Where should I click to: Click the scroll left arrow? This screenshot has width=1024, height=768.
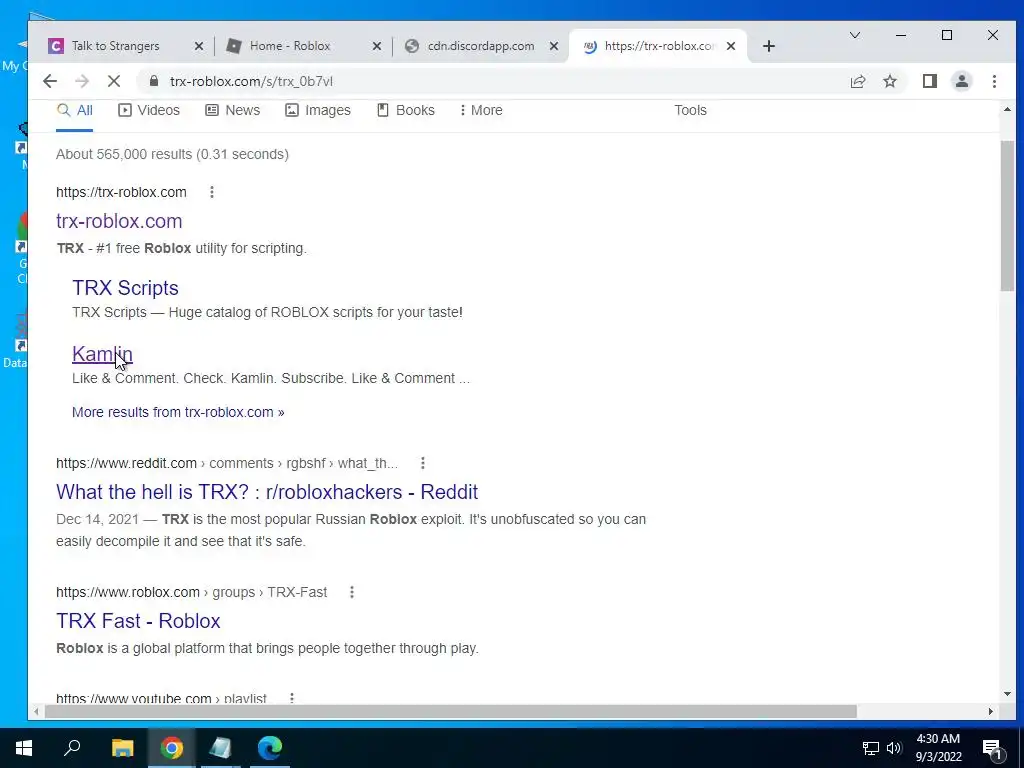click(x=37, y=711)
